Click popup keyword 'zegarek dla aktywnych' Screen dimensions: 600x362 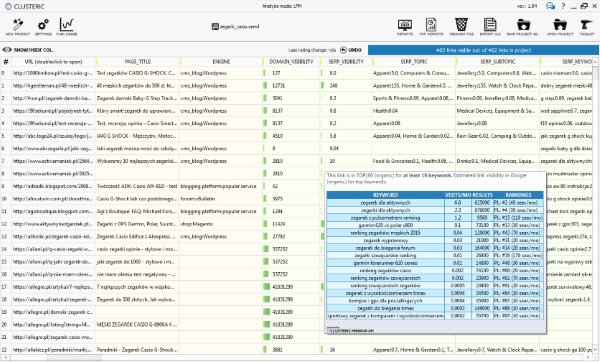click(385, 203)
